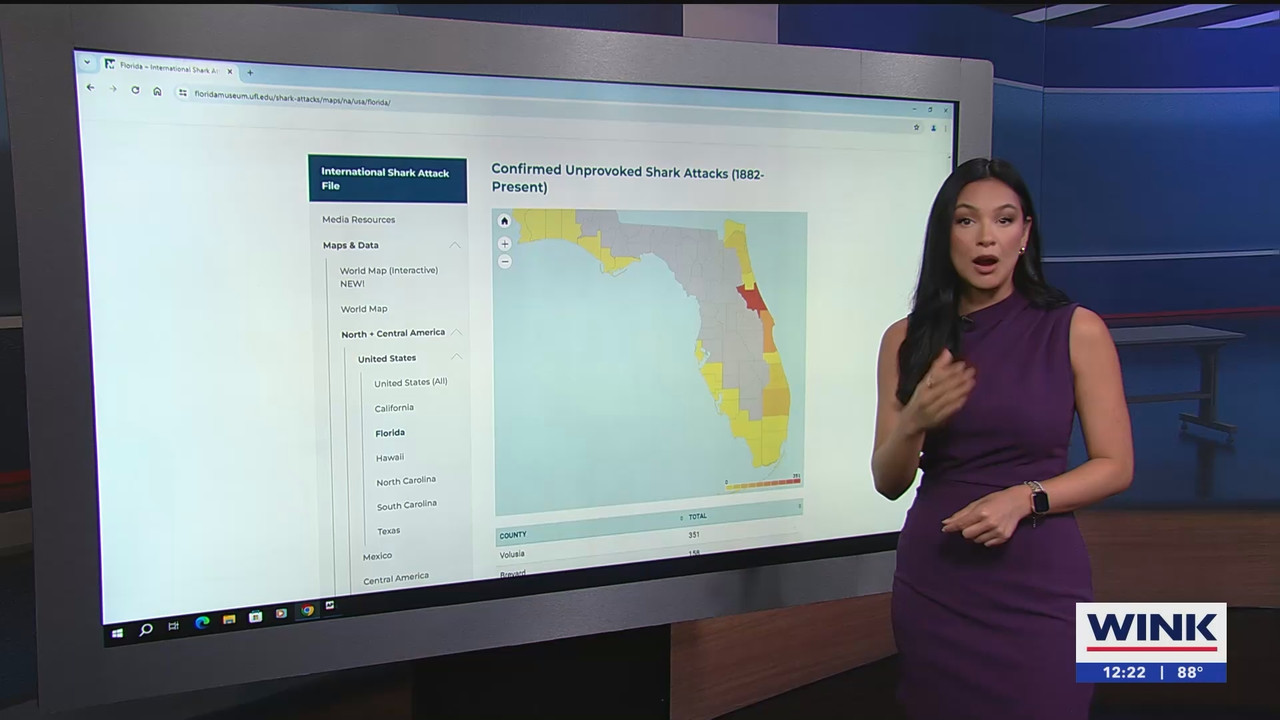Open Windows taskbar search
1280x720 pixels.
coord(146,629)
